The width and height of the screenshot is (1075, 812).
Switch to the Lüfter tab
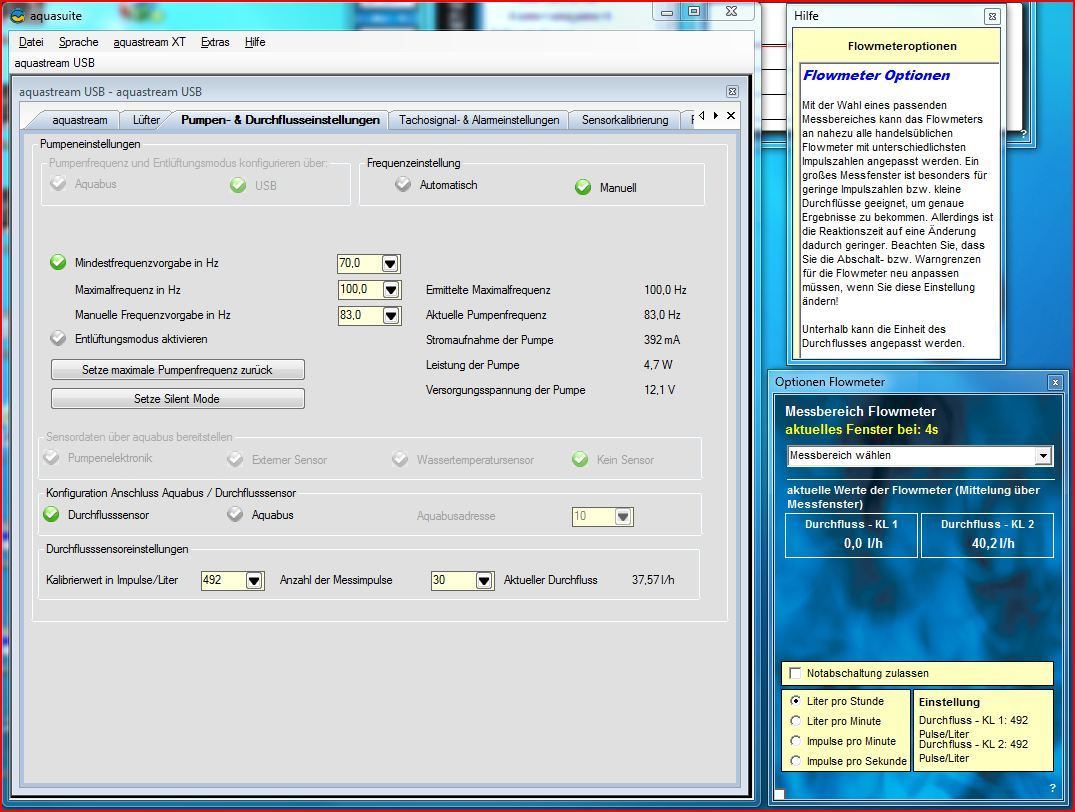tap(146, 120)
